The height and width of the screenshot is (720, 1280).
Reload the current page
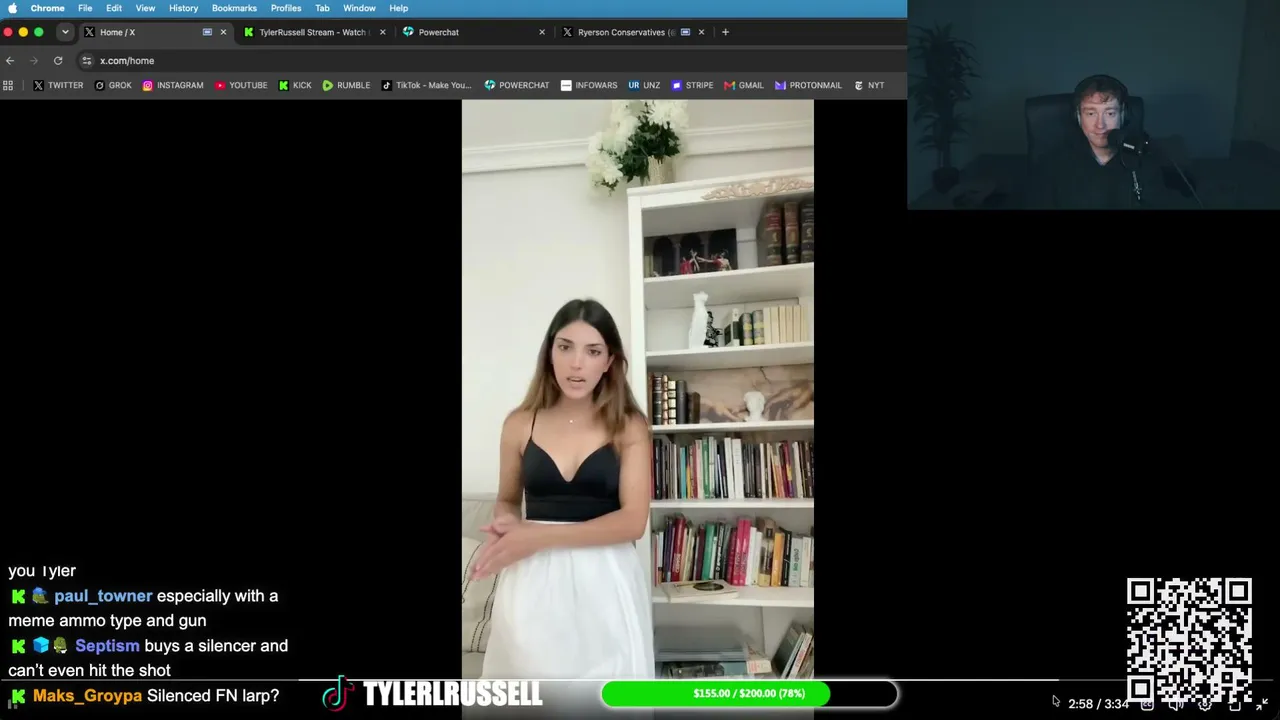coord(58,61)
